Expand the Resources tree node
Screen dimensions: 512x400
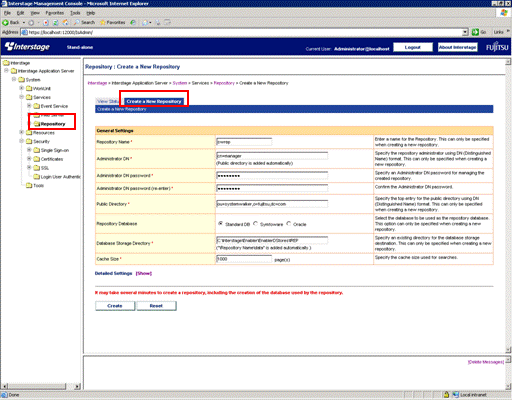[x=21, y=132]
